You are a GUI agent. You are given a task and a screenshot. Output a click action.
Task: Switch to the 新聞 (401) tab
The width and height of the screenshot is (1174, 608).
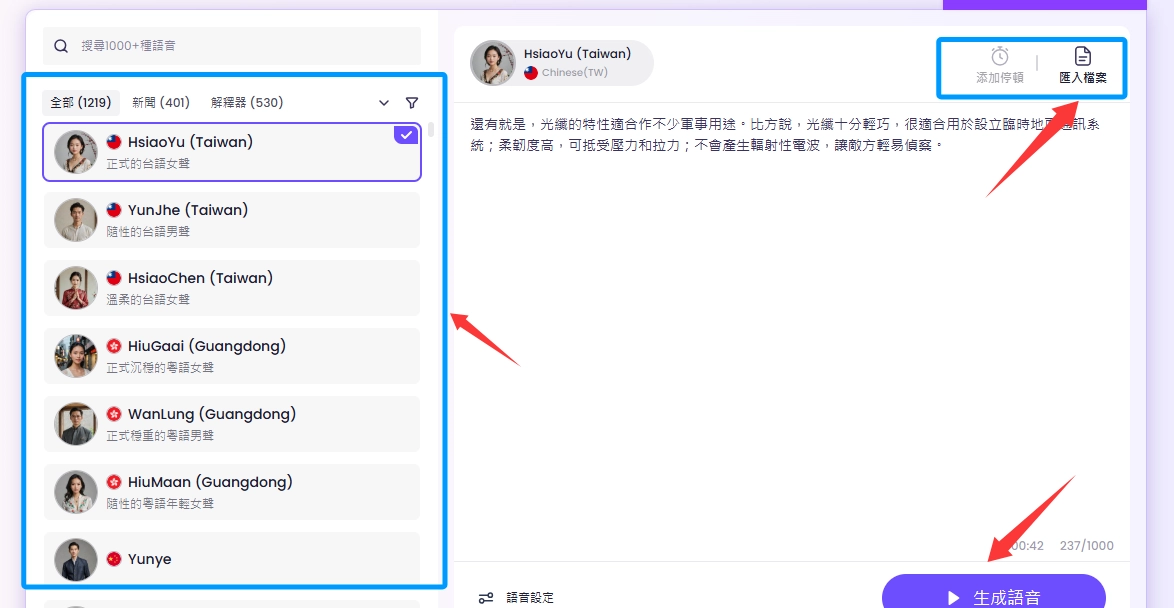tap(161, 103)
